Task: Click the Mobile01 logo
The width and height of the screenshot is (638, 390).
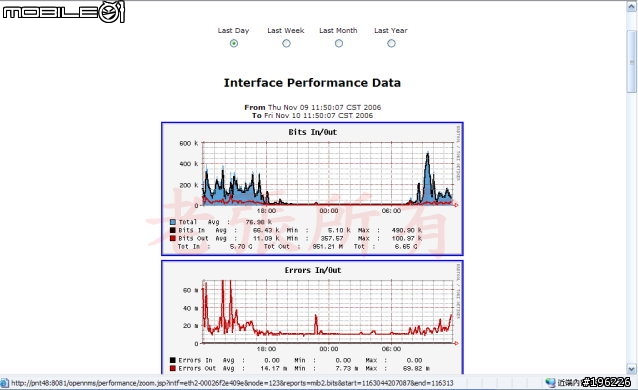Action: coord(63,12)
